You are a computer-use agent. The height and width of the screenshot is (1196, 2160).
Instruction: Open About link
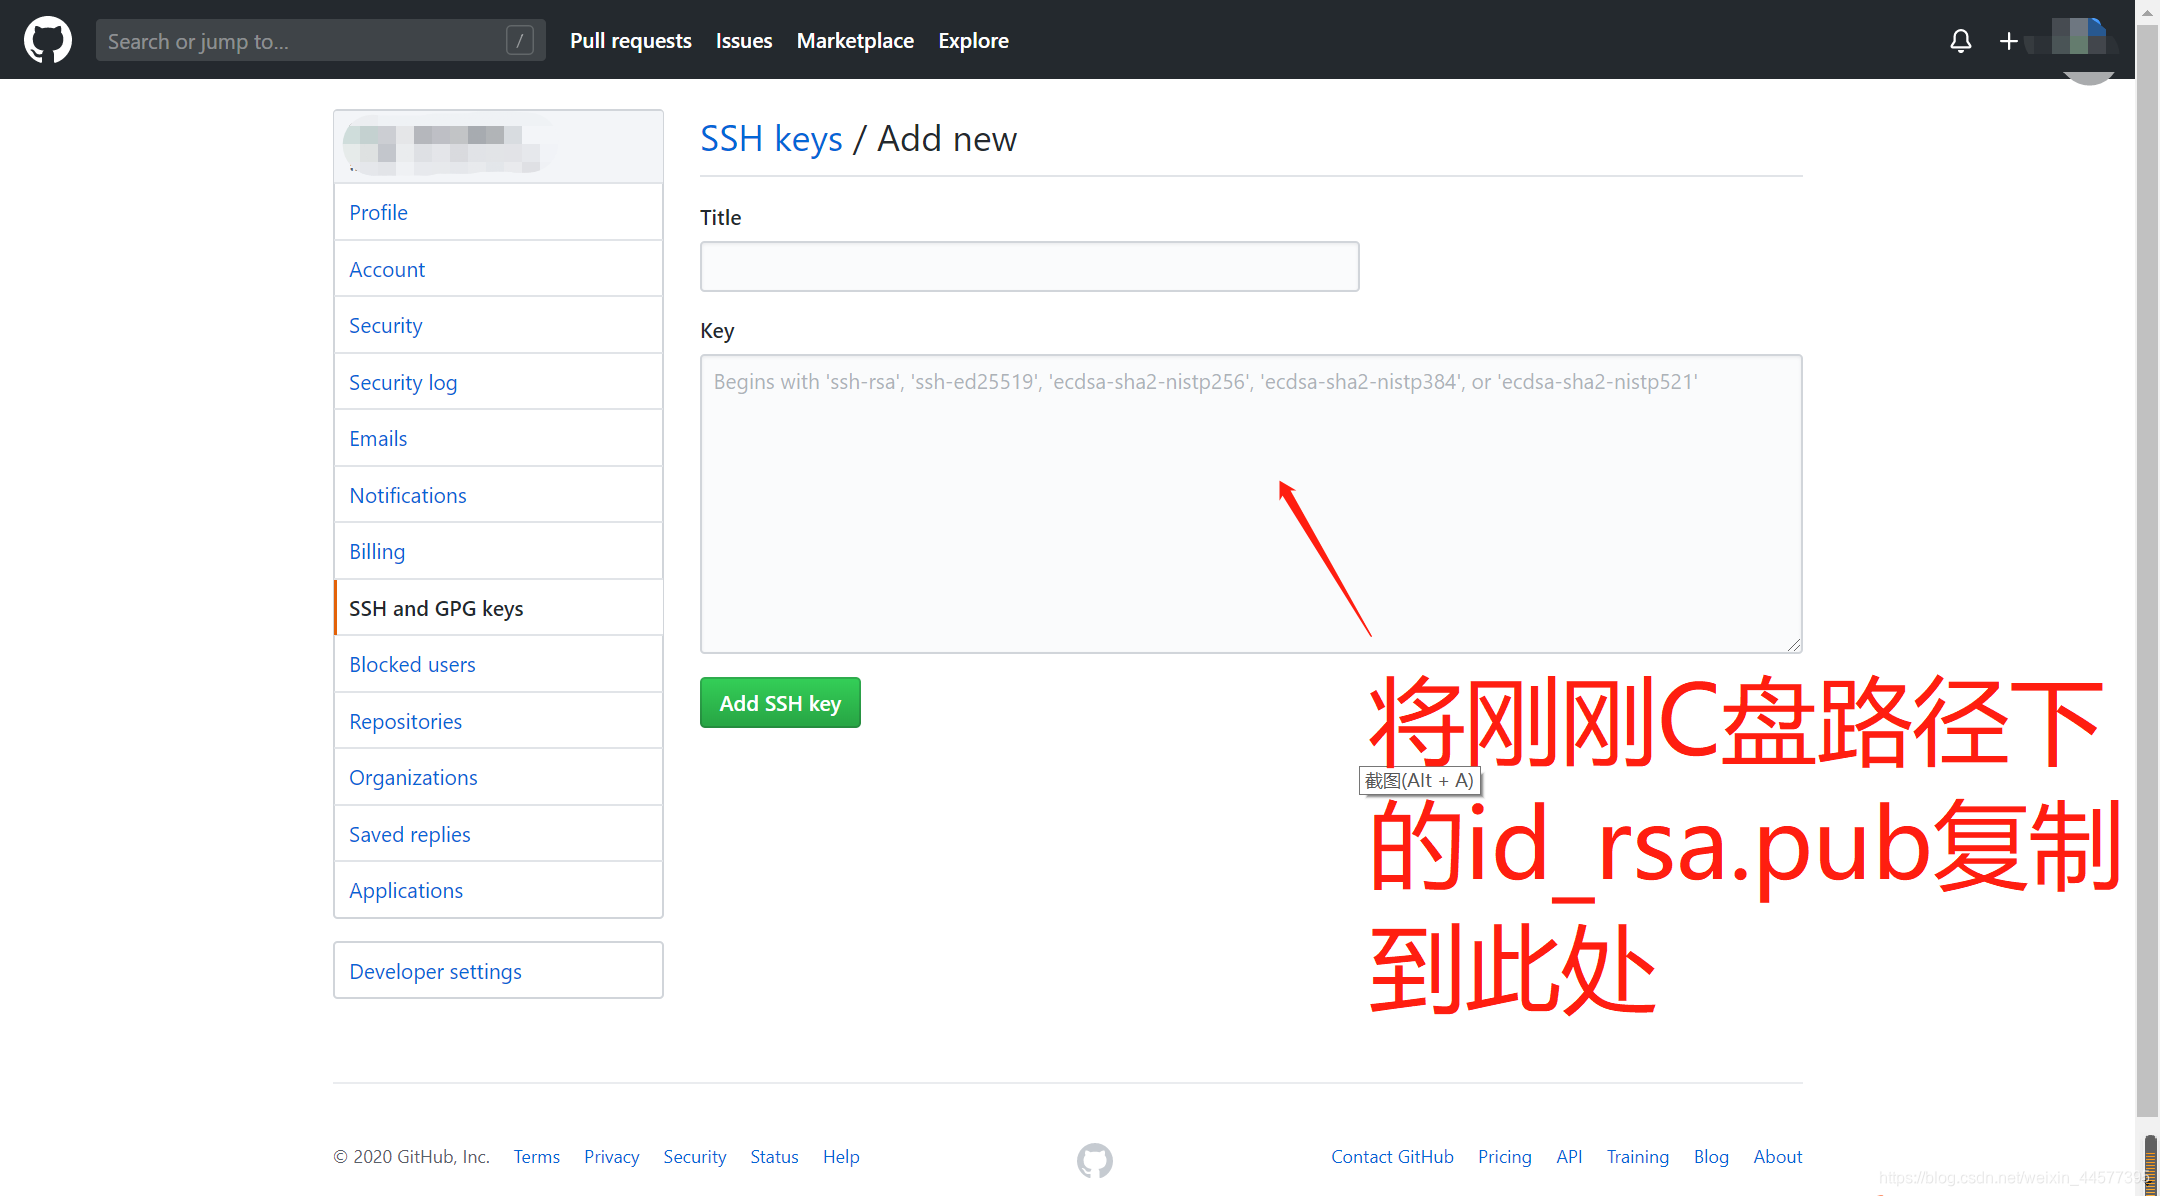[x=1777, y=1156]
